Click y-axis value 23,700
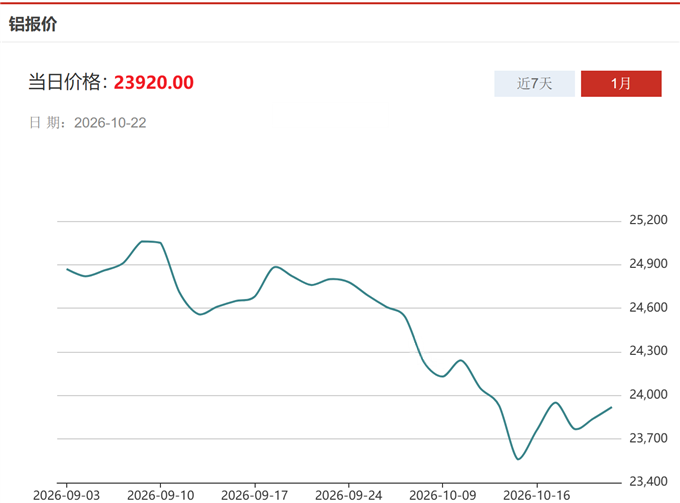This screenshot has height=503, width=680. (648, 438)
